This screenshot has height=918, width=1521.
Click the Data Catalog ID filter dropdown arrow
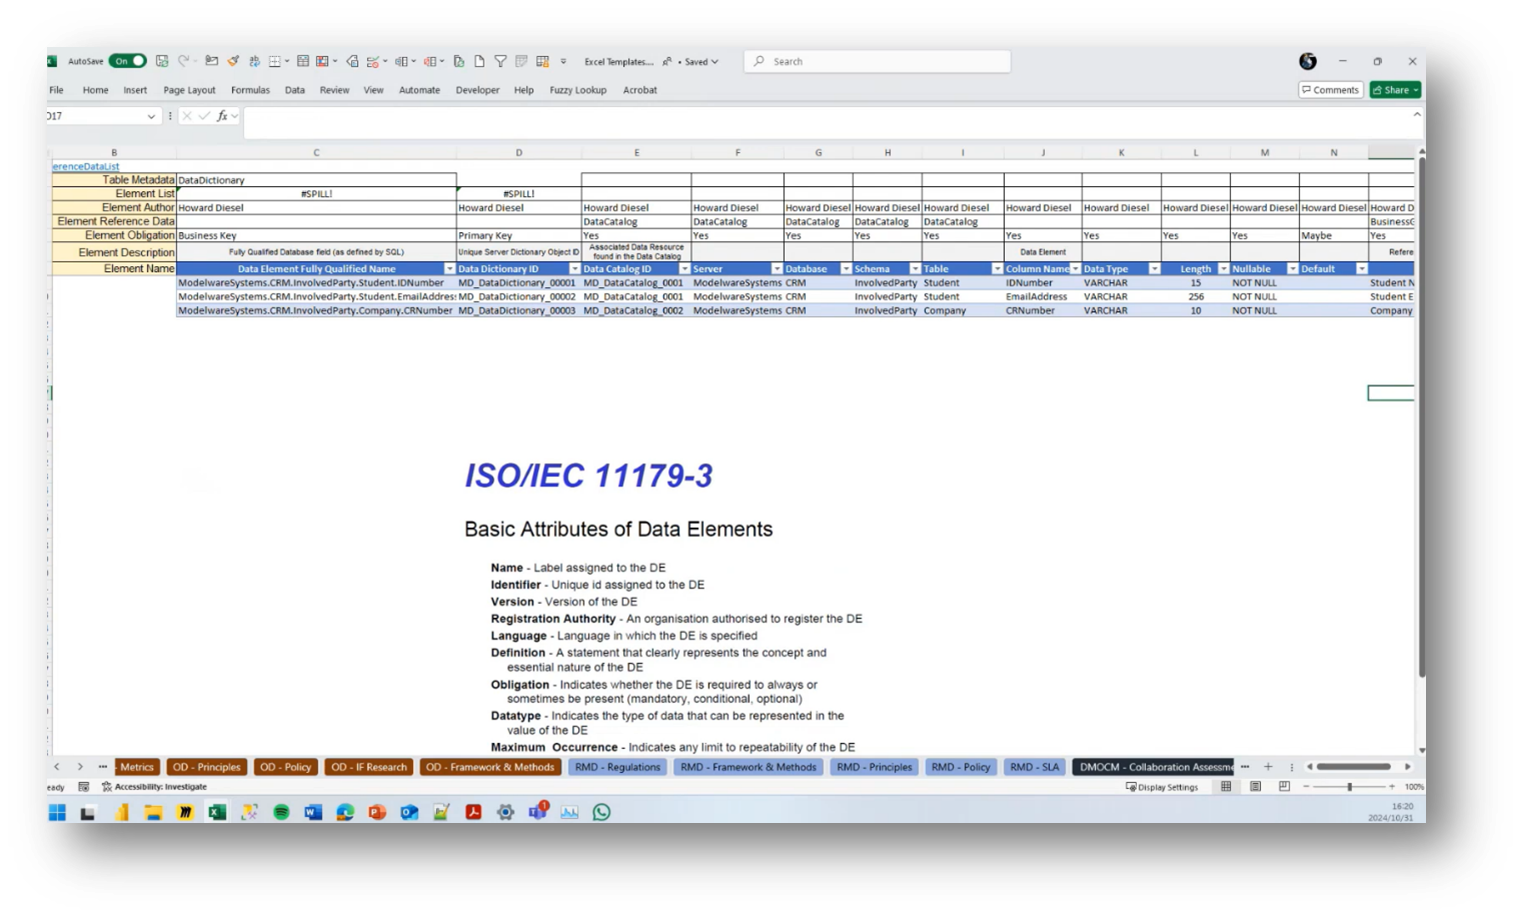tap(684, 269)
